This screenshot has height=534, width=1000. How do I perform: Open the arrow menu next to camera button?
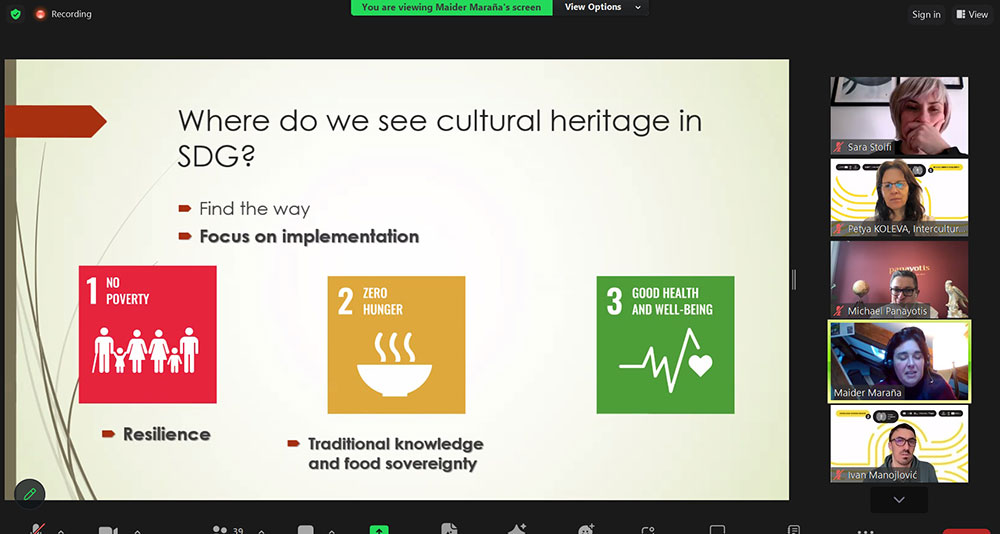coord(137,530)
